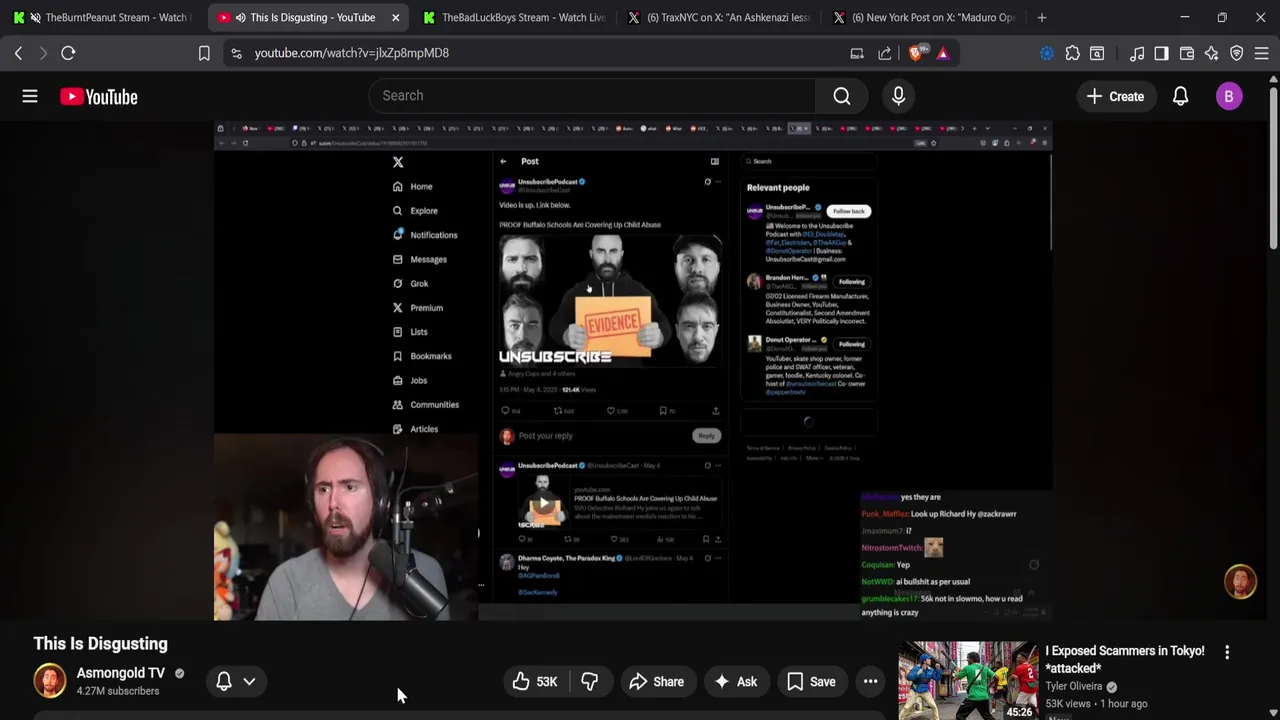Switch to New York Post on X tab

(x=922, y=17)
